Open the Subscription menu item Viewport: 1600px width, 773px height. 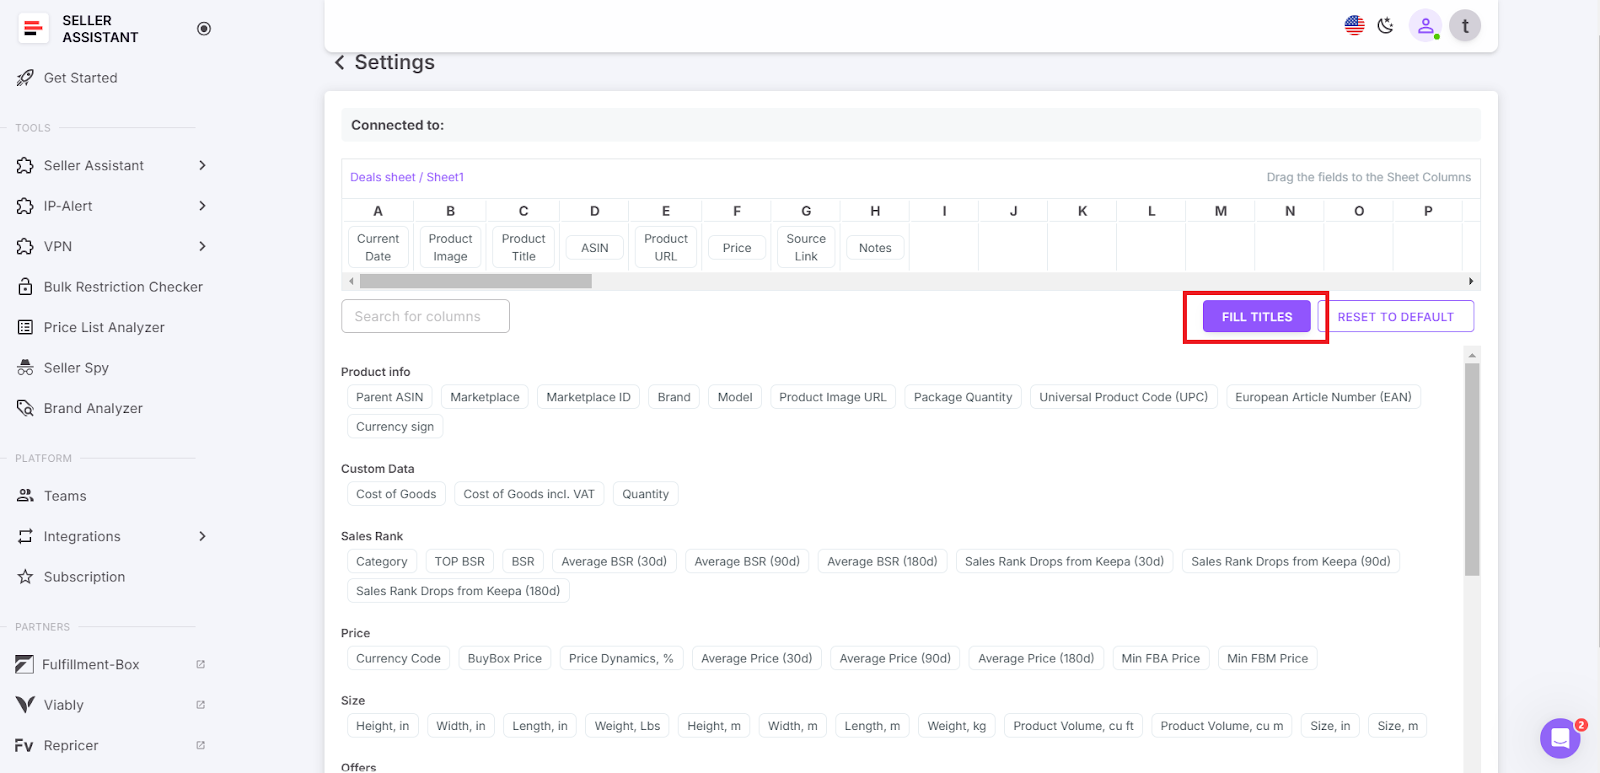tap(85, 577)
